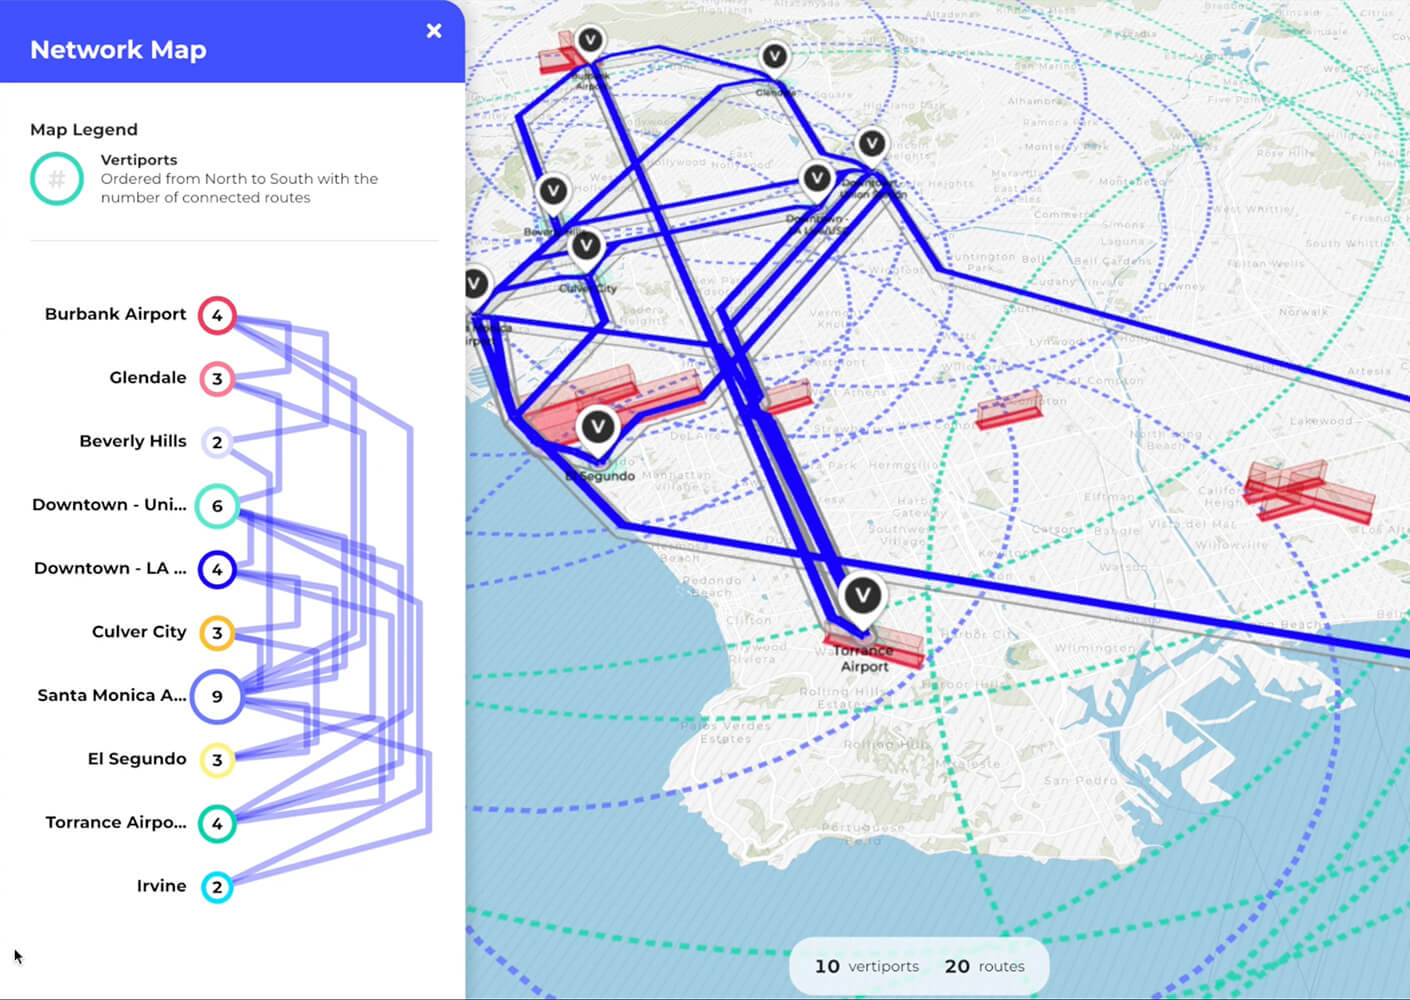The width and height of the screenshot is (1410, 1000).
Task: Click the 10 vertiports counter
Action: pos(866,966)
